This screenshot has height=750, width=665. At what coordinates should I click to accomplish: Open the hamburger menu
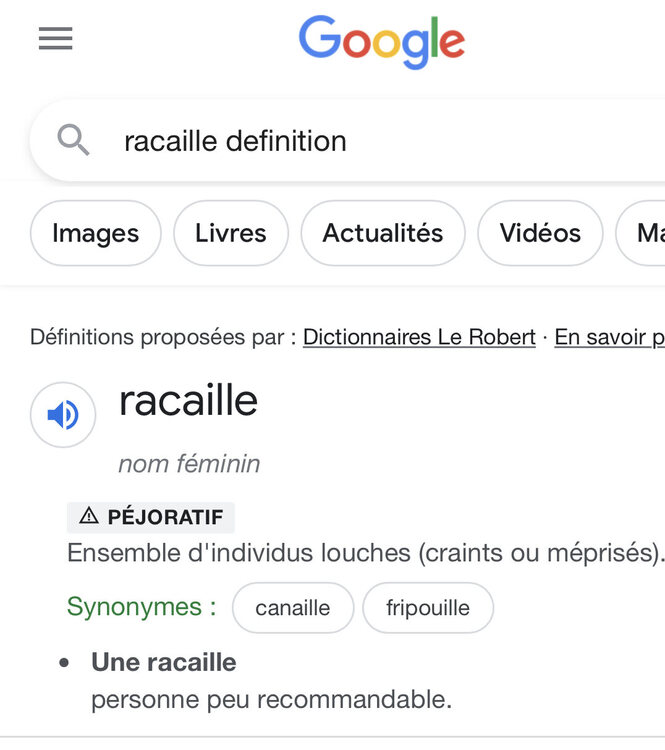55,39
